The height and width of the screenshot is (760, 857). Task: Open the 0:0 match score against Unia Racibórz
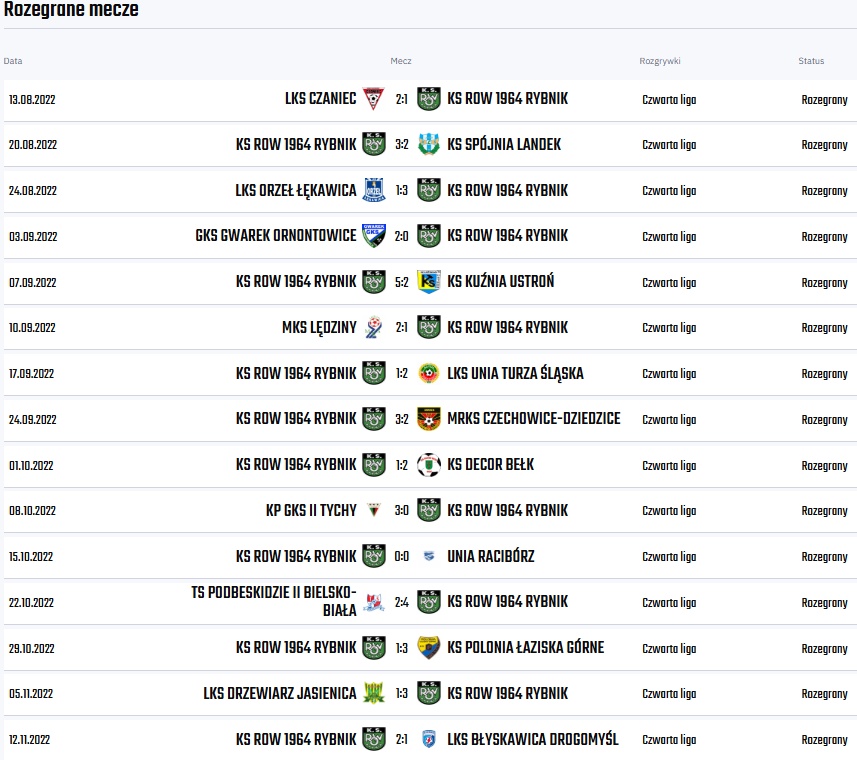[x=401, y=556]
